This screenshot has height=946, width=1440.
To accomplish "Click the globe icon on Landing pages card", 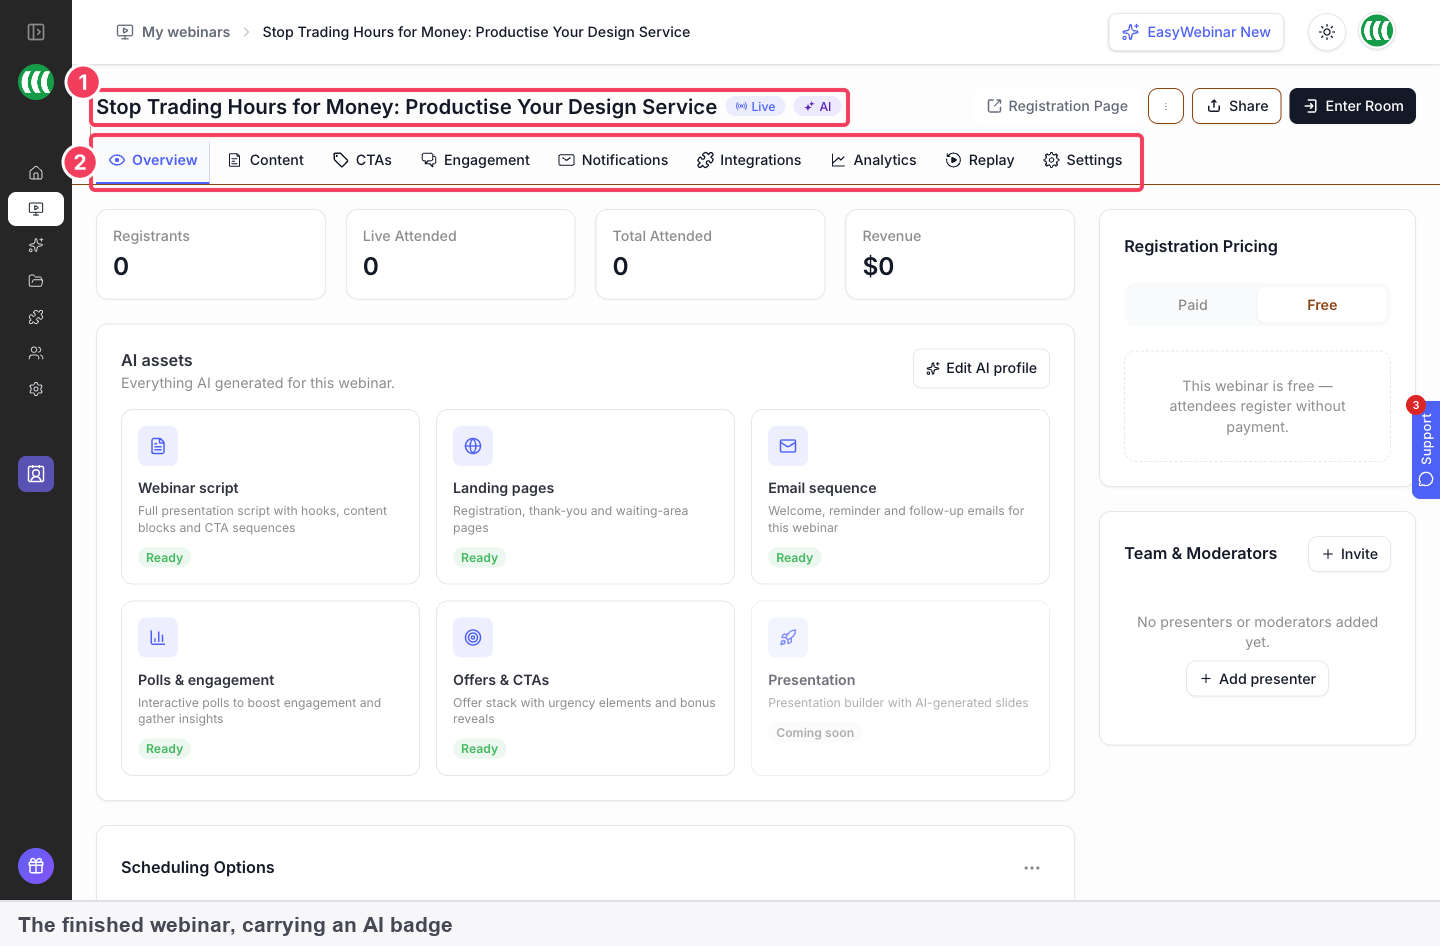I will pyautogui.click(x=473, y=446).
